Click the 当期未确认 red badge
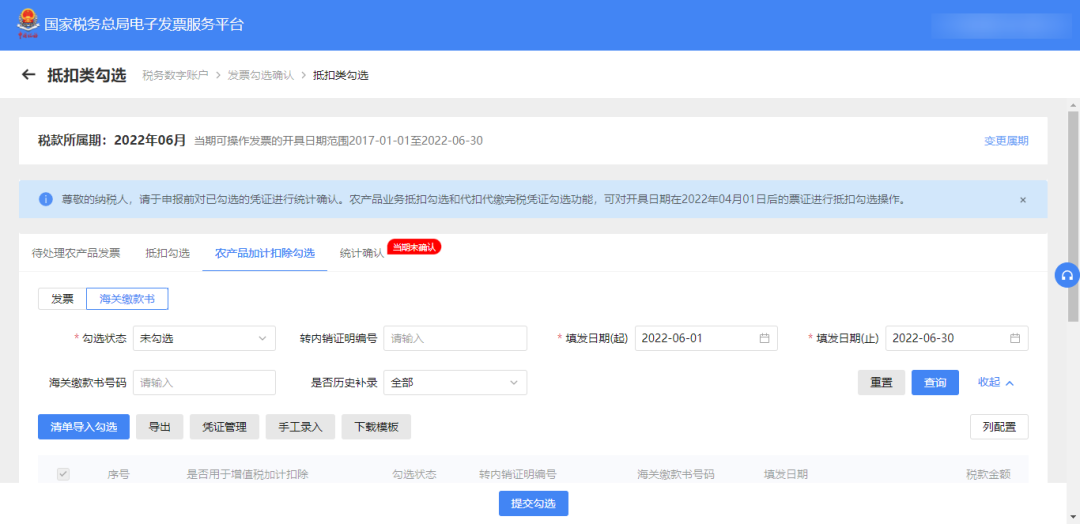The image size is (1080, 524). [x=414, y=247]
